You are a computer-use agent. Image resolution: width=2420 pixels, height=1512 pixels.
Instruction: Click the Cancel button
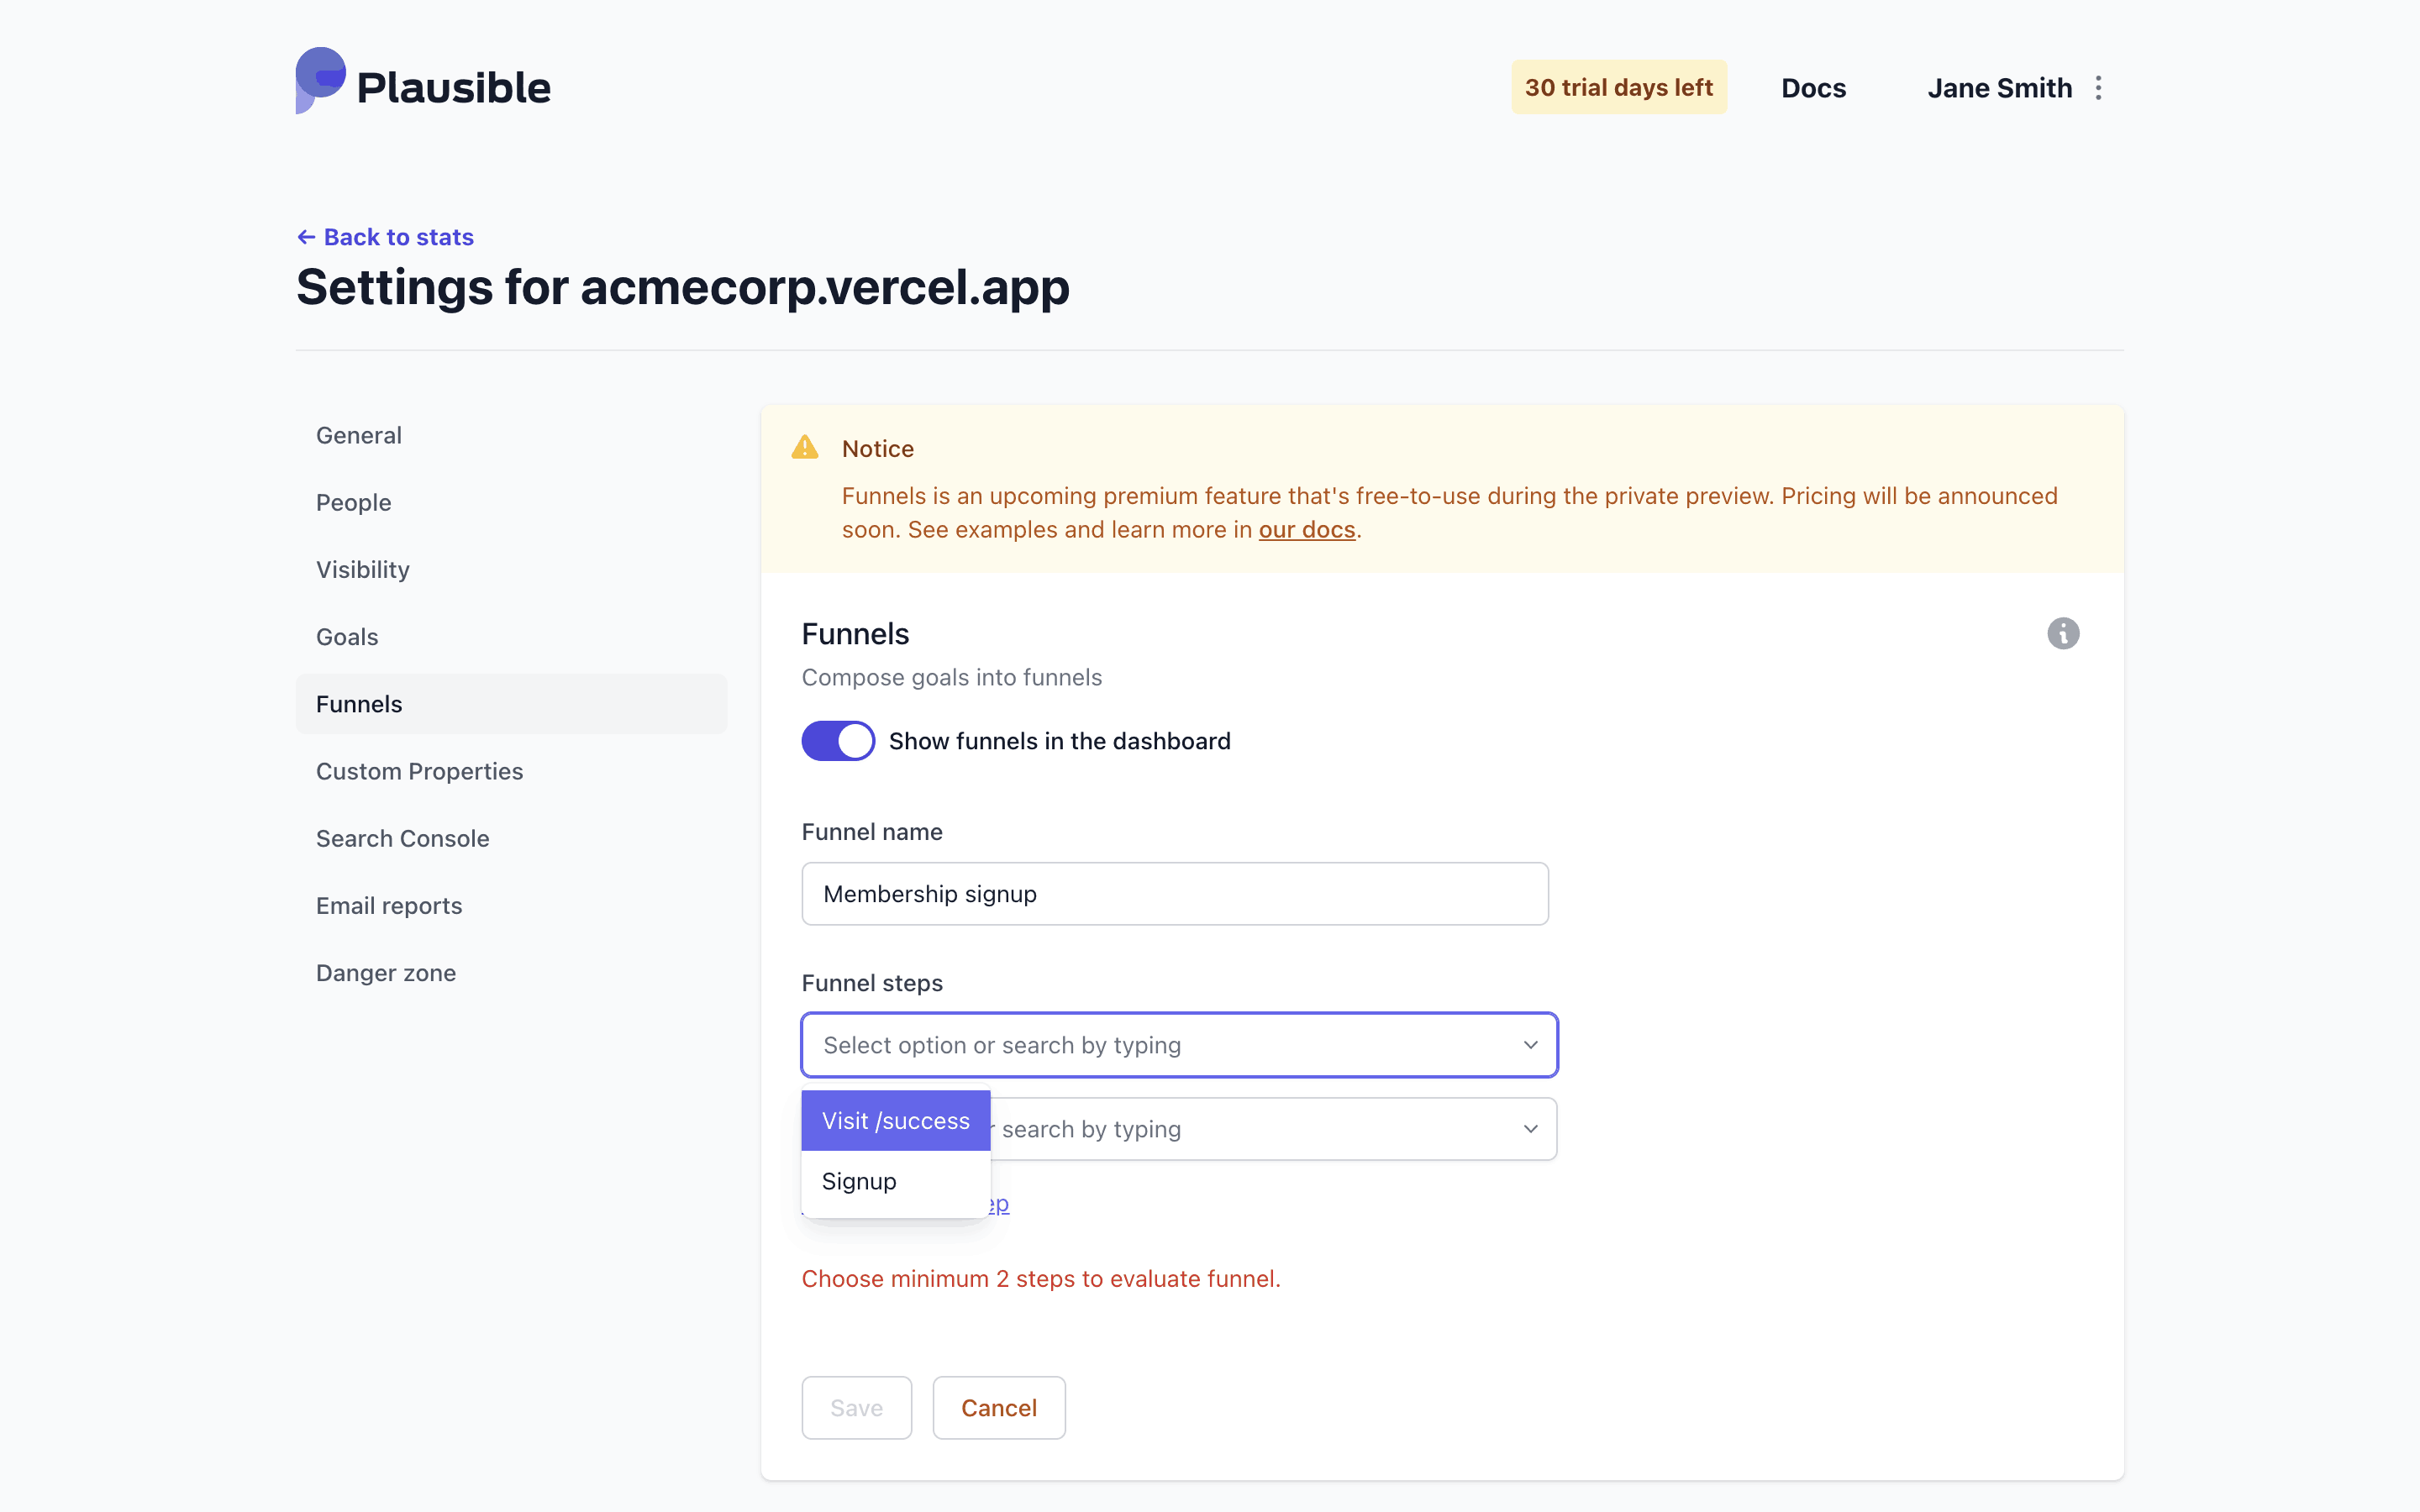(998, 1408)
